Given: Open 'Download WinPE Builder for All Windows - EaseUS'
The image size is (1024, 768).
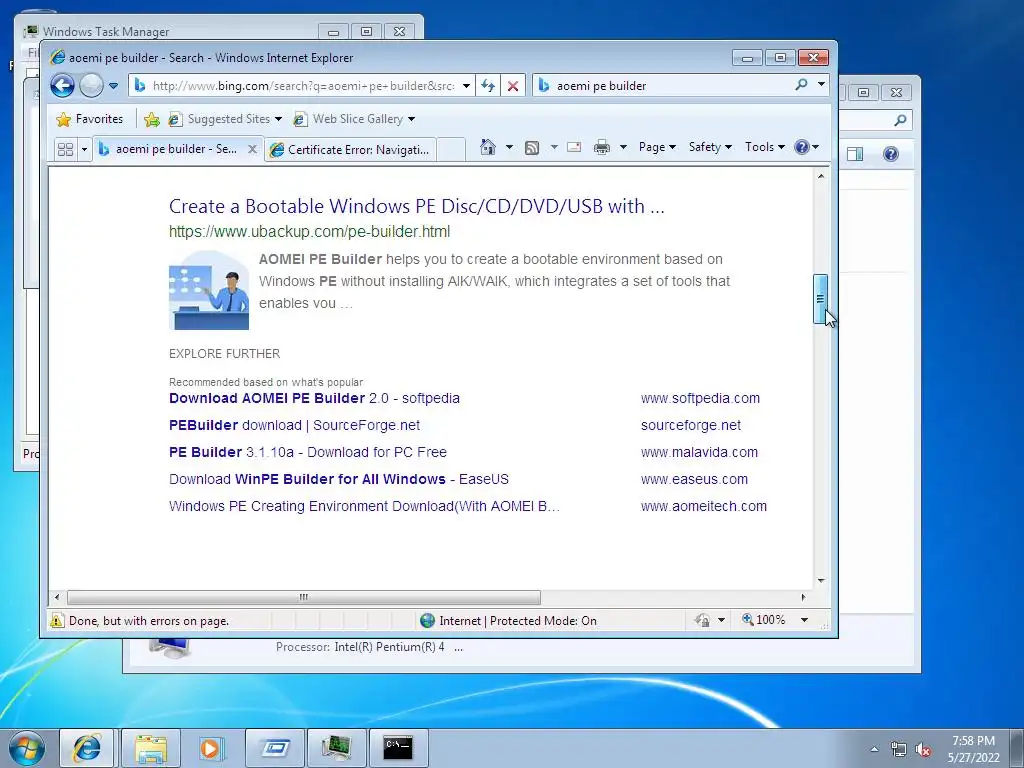Looking at the screenshot, I should (x=339, y=479).
